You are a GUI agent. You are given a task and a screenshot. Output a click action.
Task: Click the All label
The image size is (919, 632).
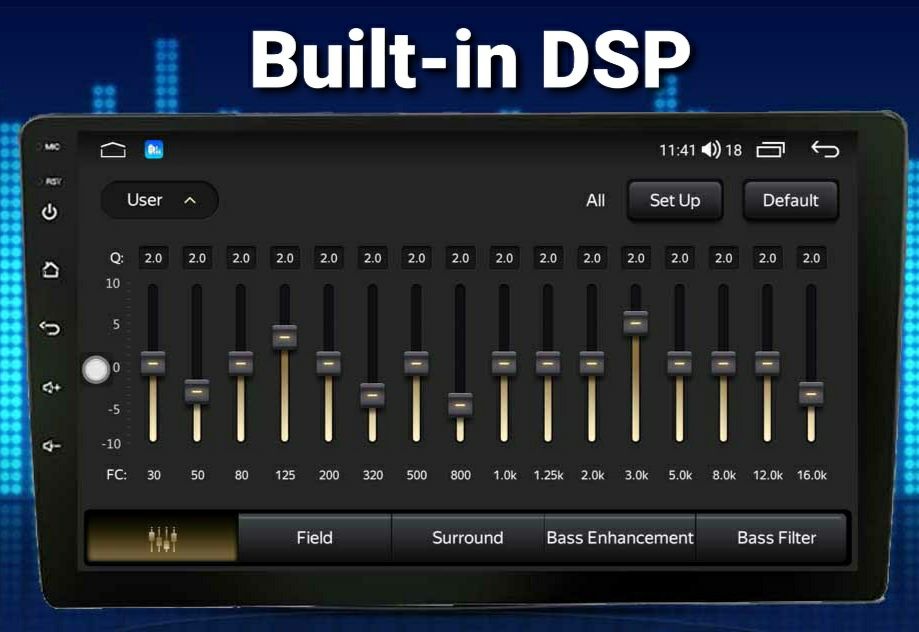tap(595, 201)
